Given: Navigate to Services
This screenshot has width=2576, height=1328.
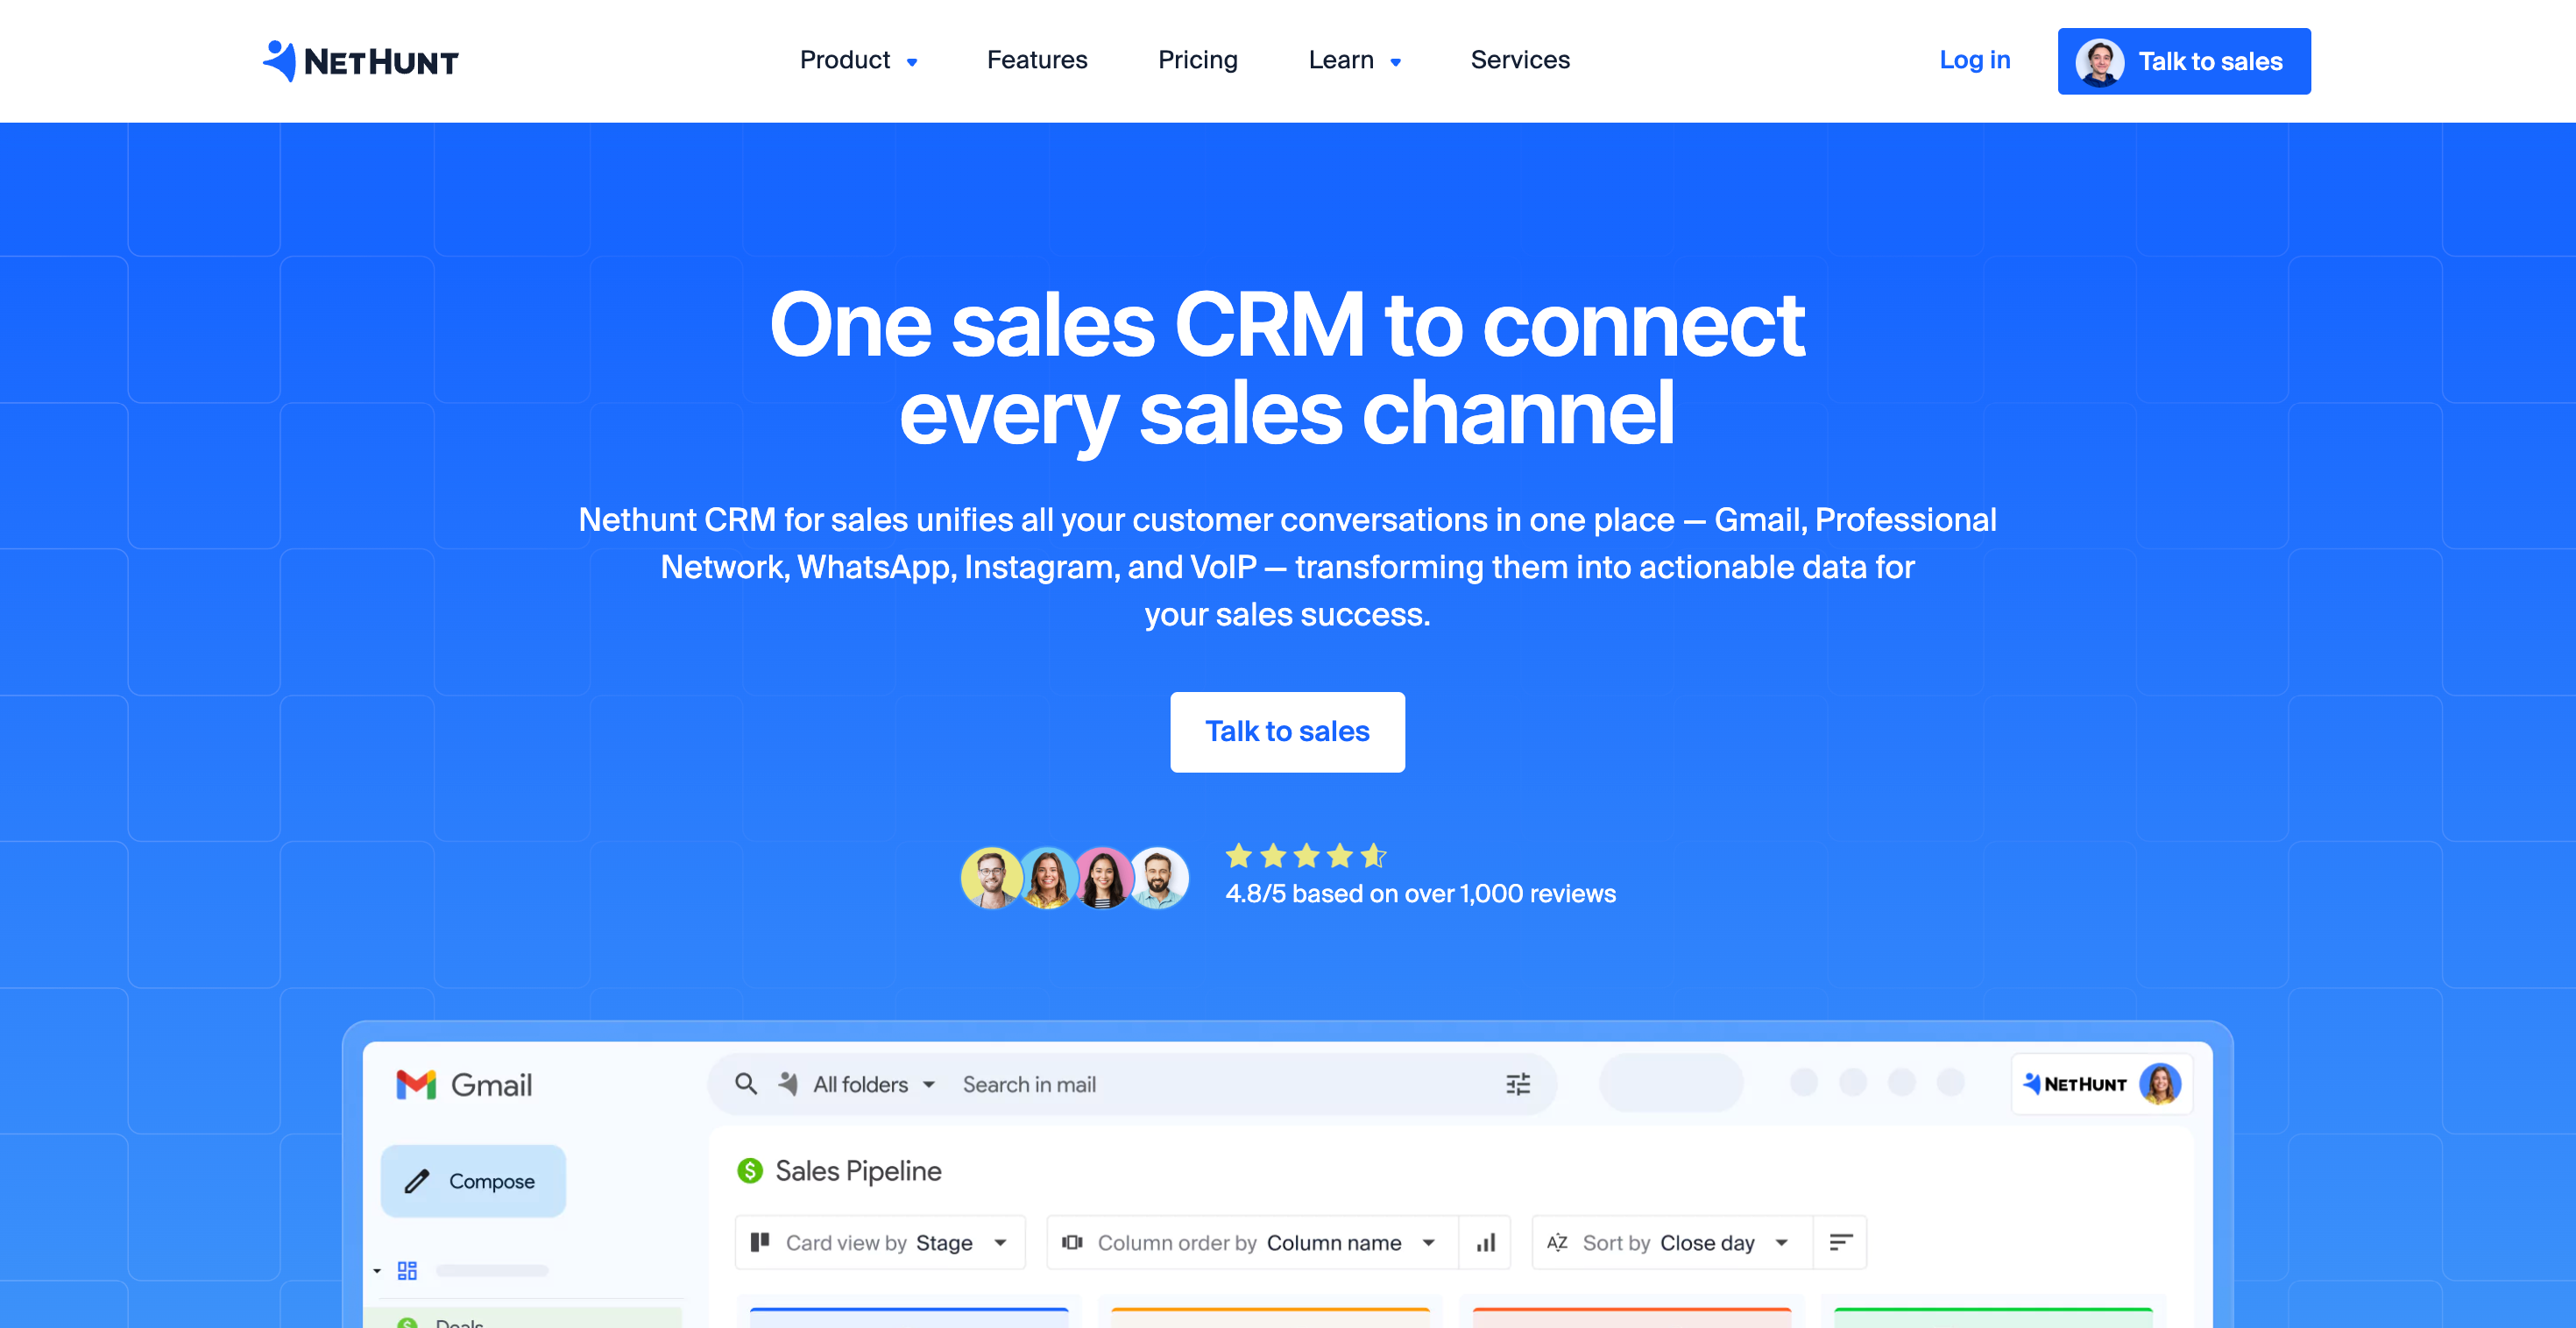Looking at the screenshot, I should [1520, 60].
